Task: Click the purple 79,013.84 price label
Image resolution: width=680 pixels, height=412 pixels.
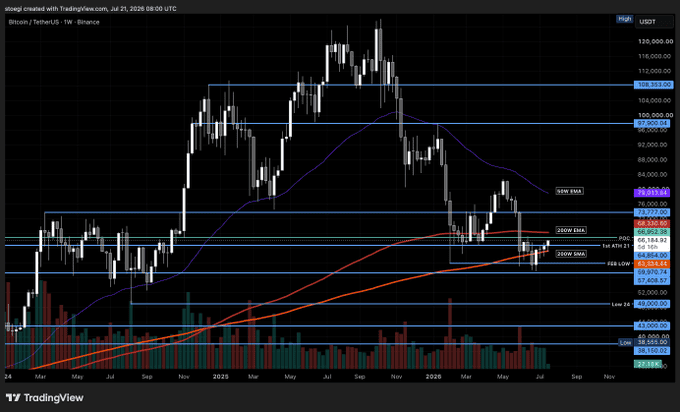Action: tap(652, 193)
